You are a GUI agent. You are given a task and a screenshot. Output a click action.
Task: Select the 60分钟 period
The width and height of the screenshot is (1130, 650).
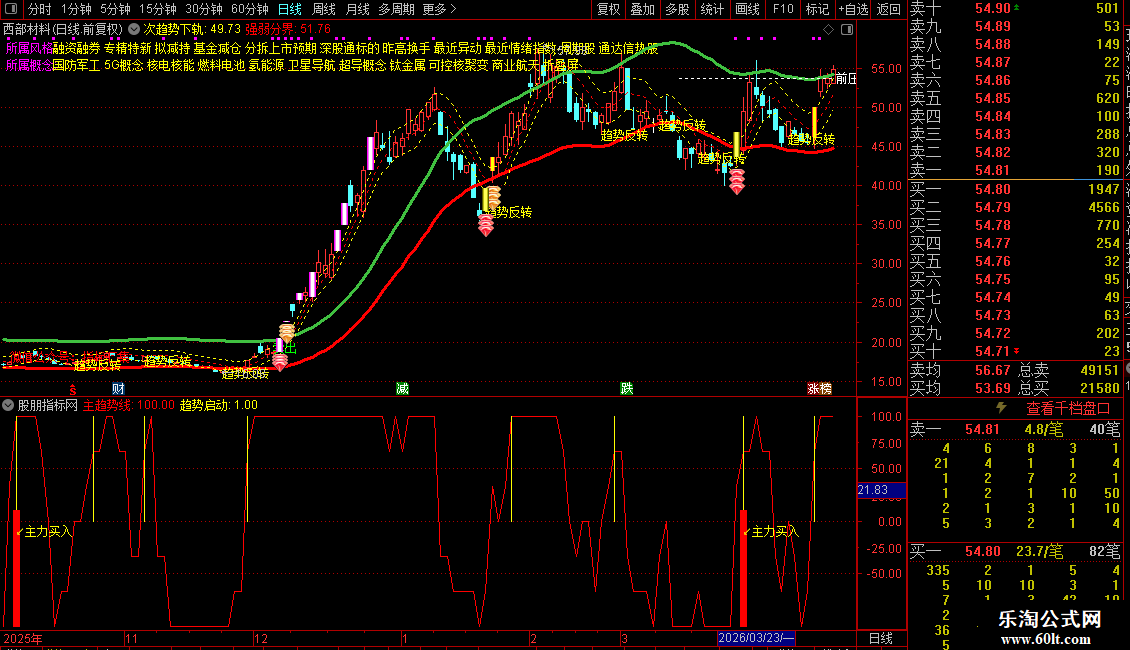point(250,9)
